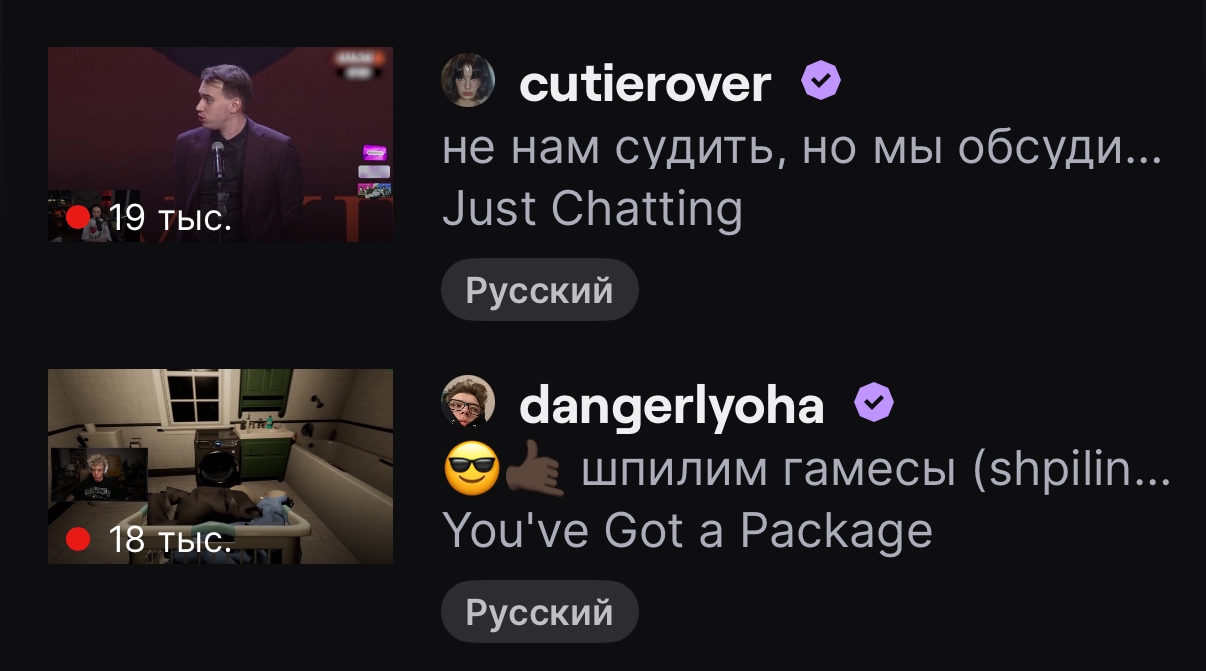
Task: Click red live dot beside 18 тыс.
Action: click(78, 540)
